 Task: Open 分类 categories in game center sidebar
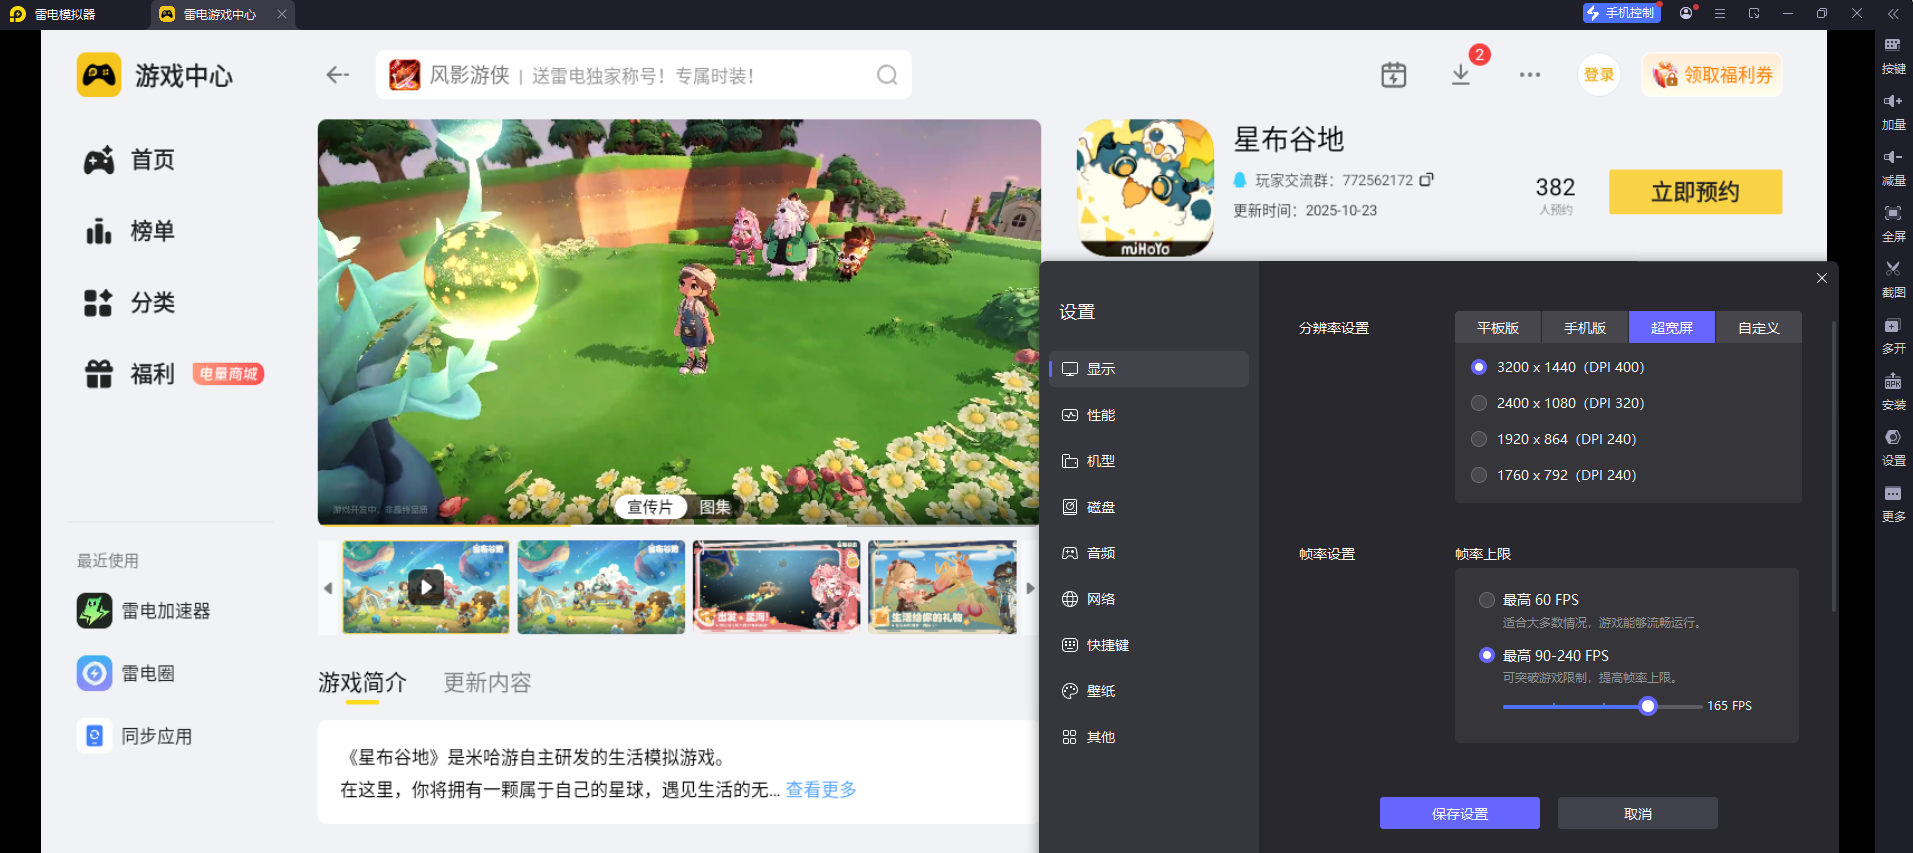(130, 303)
